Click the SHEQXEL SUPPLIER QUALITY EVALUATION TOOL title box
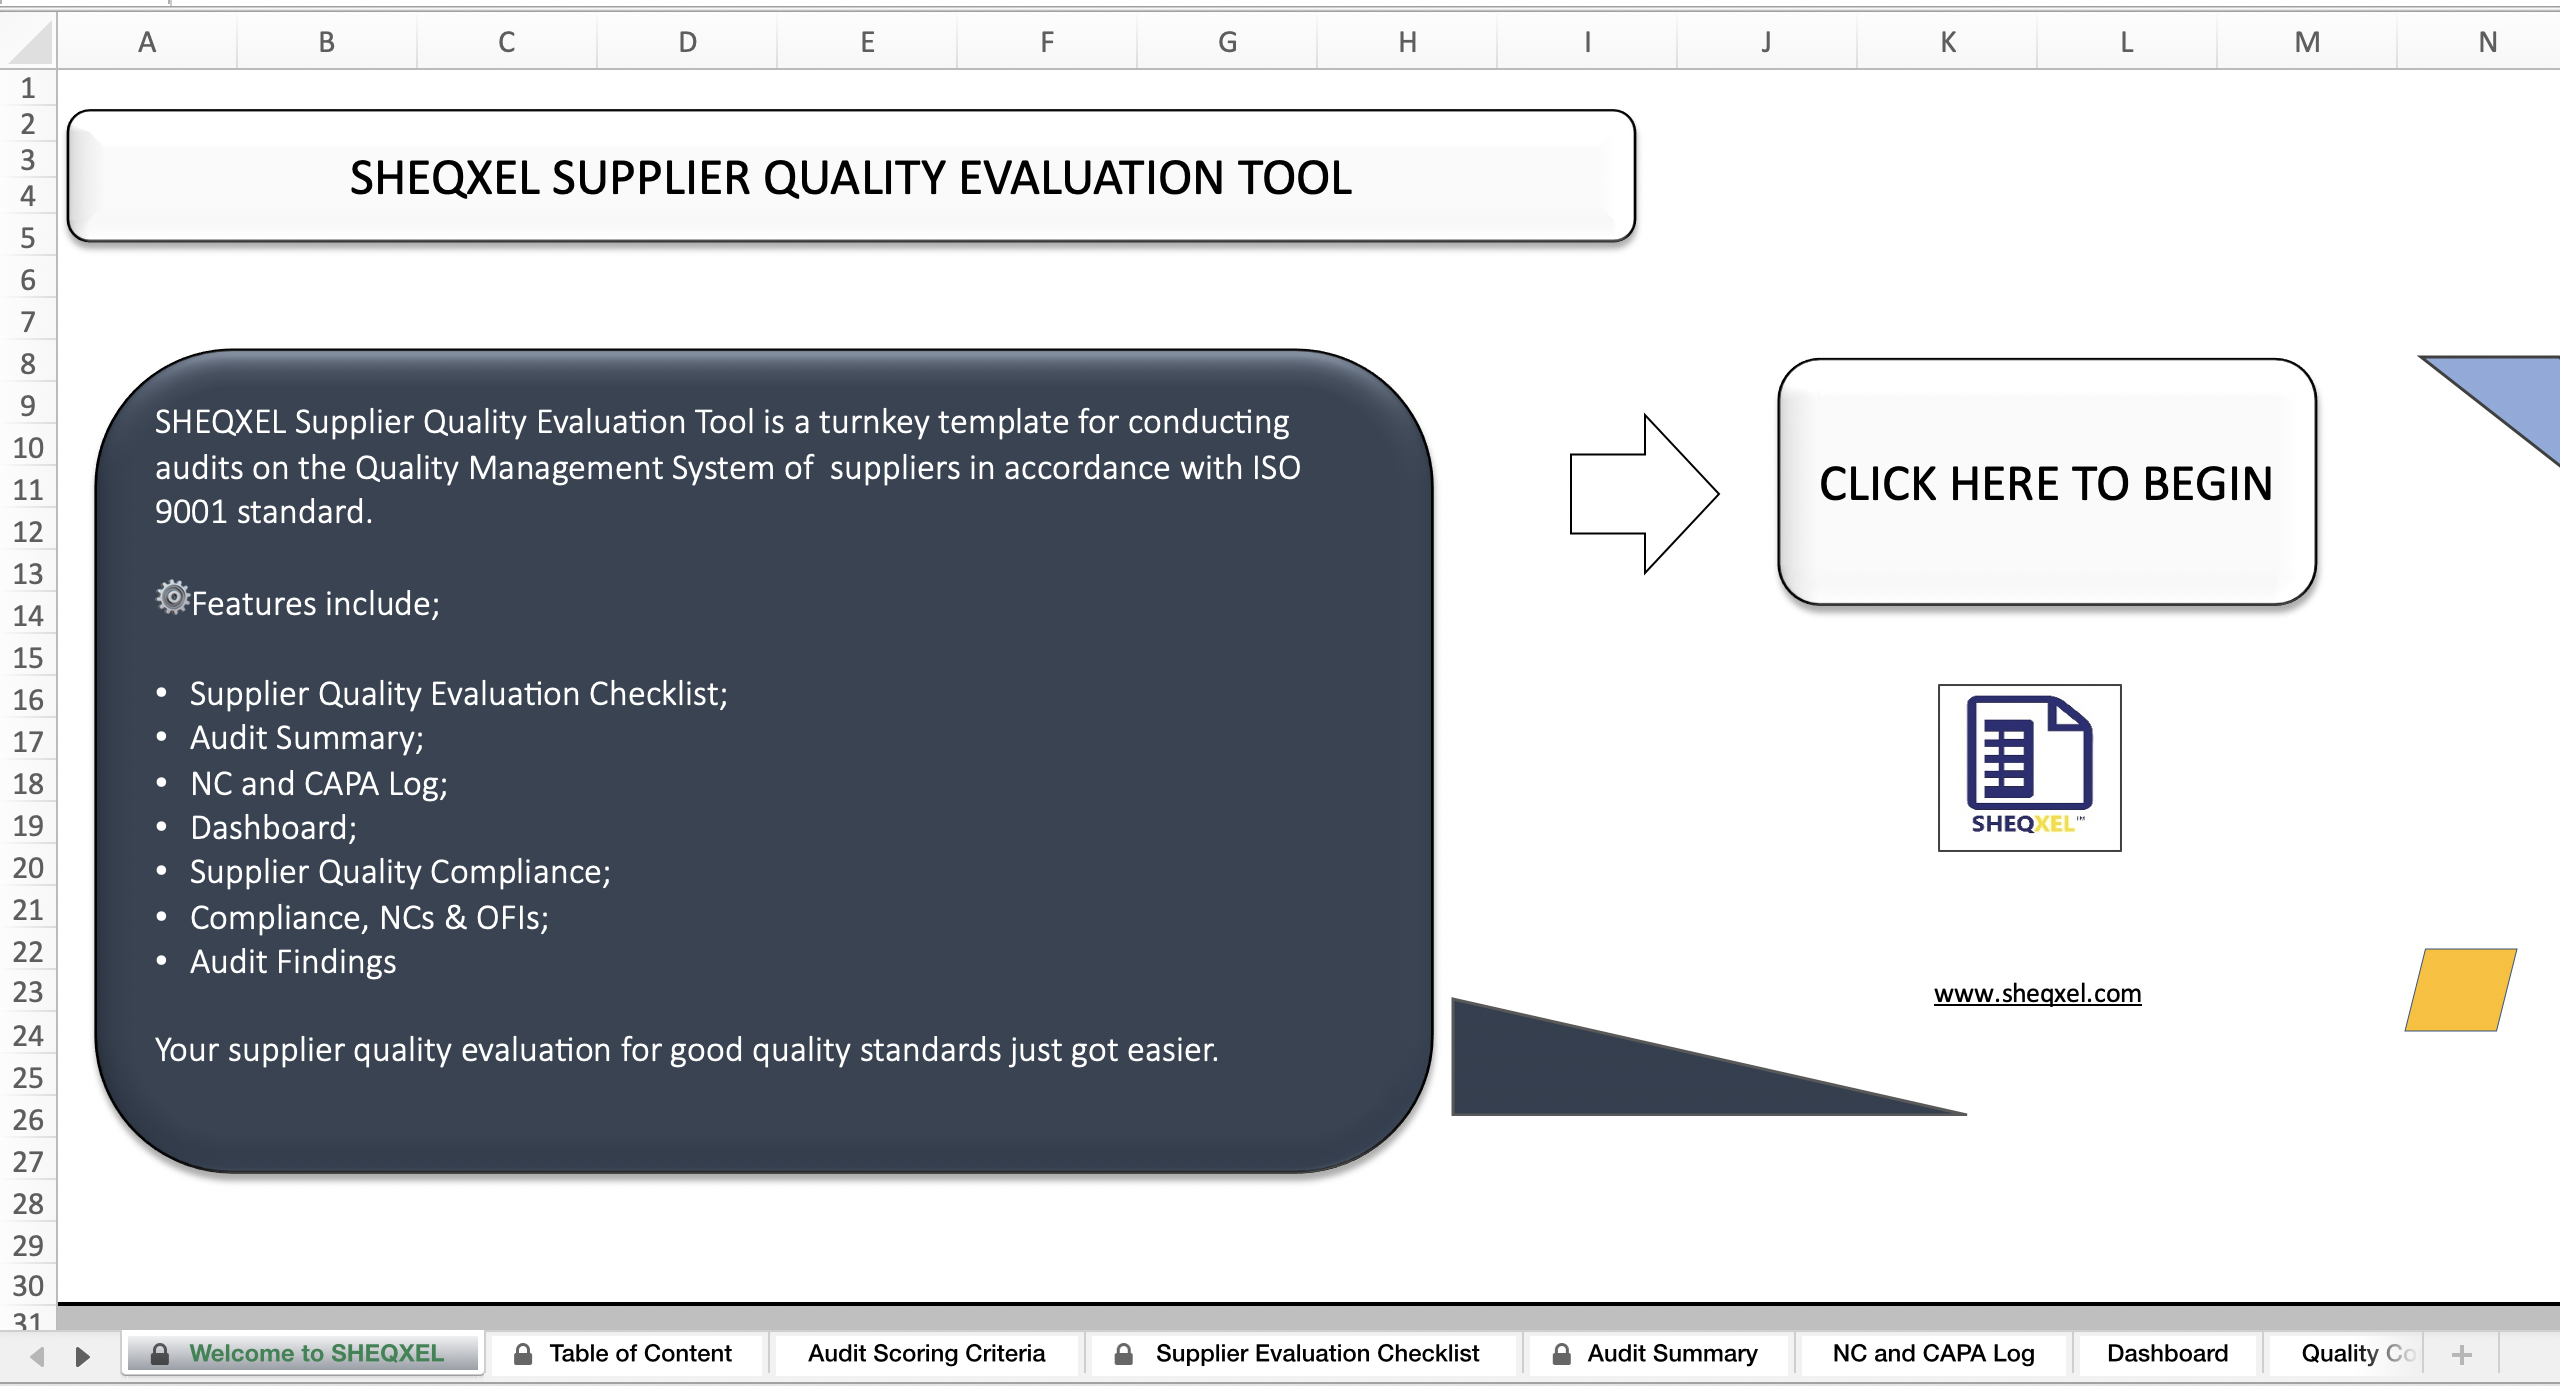 pos(851,176)
